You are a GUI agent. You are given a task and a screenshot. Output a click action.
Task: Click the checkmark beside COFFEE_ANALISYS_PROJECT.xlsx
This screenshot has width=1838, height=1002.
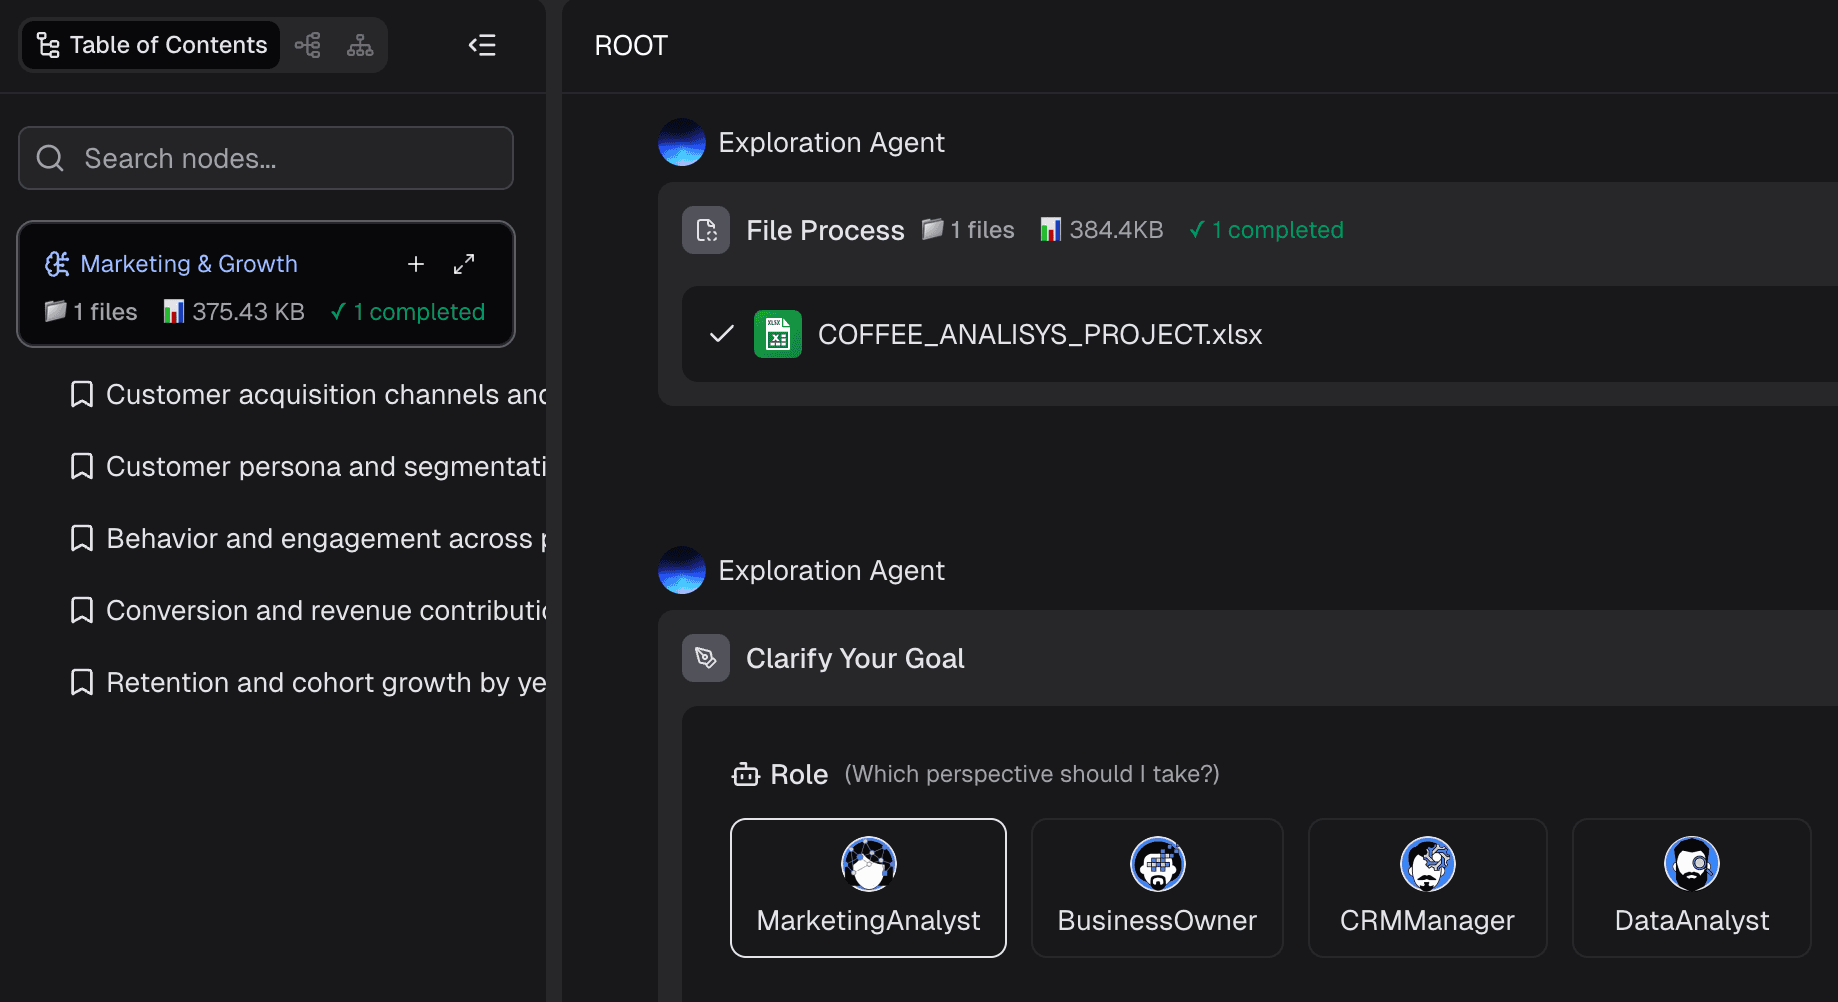pyautogui.click(x=722, y=334)
